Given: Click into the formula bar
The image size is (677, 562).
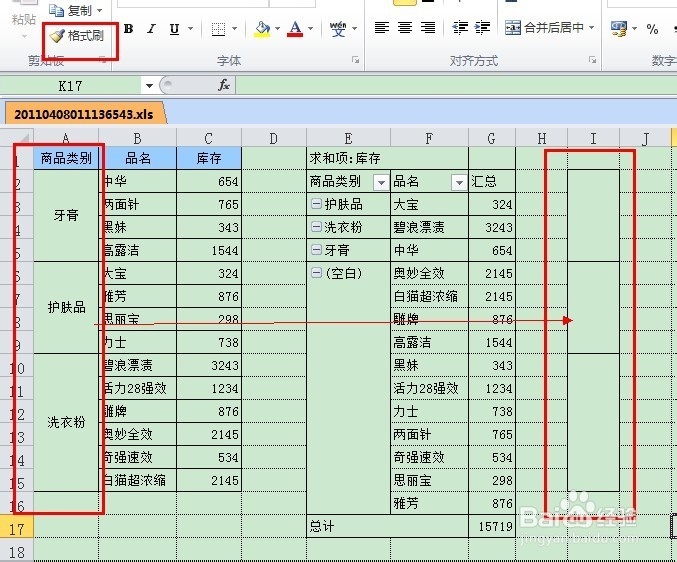Looking at the screenshot, I should point(456,85).
